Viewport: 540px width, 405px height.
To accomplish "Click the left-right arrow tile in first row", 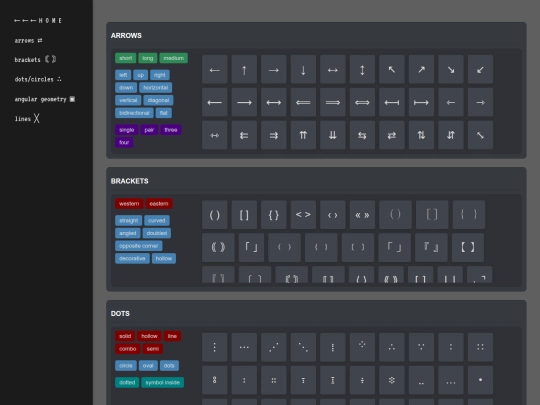I will (x=333, y=69).
